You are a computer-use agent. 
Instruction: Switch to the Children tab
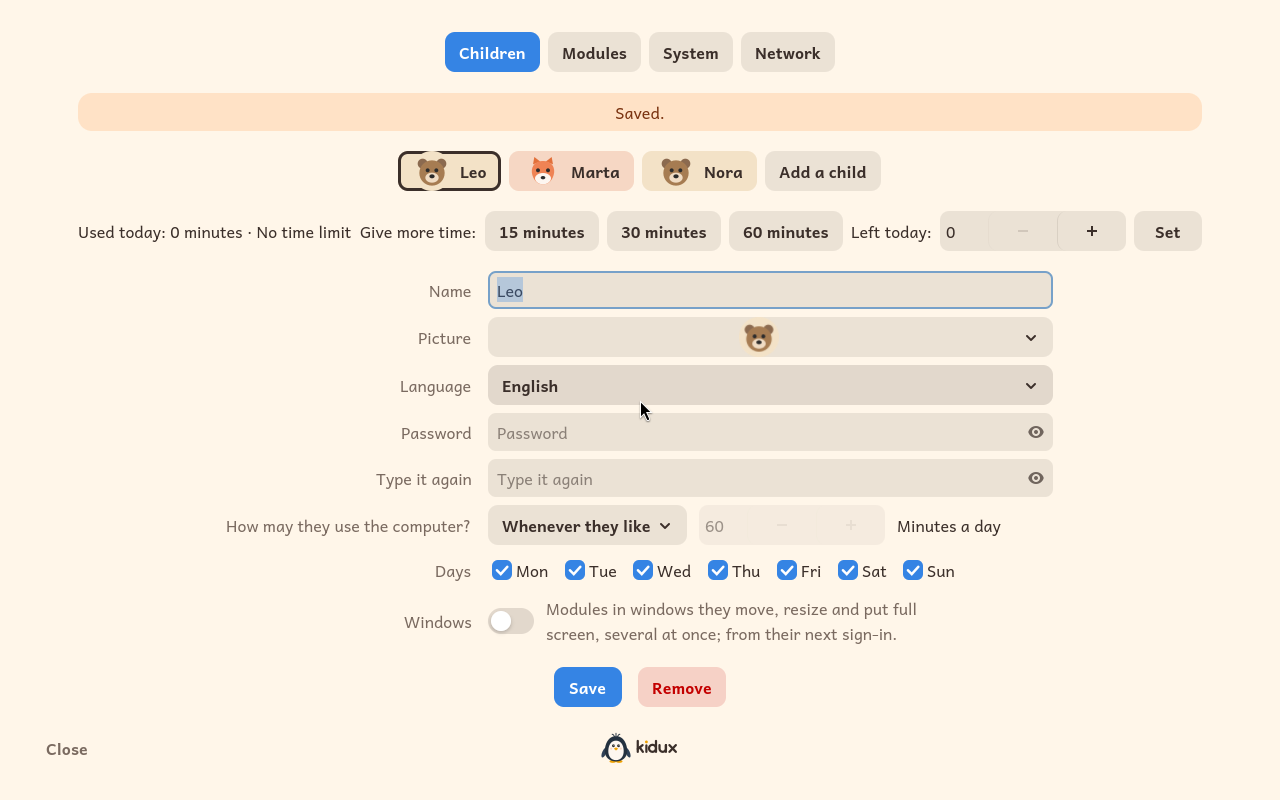click(492, 52)
